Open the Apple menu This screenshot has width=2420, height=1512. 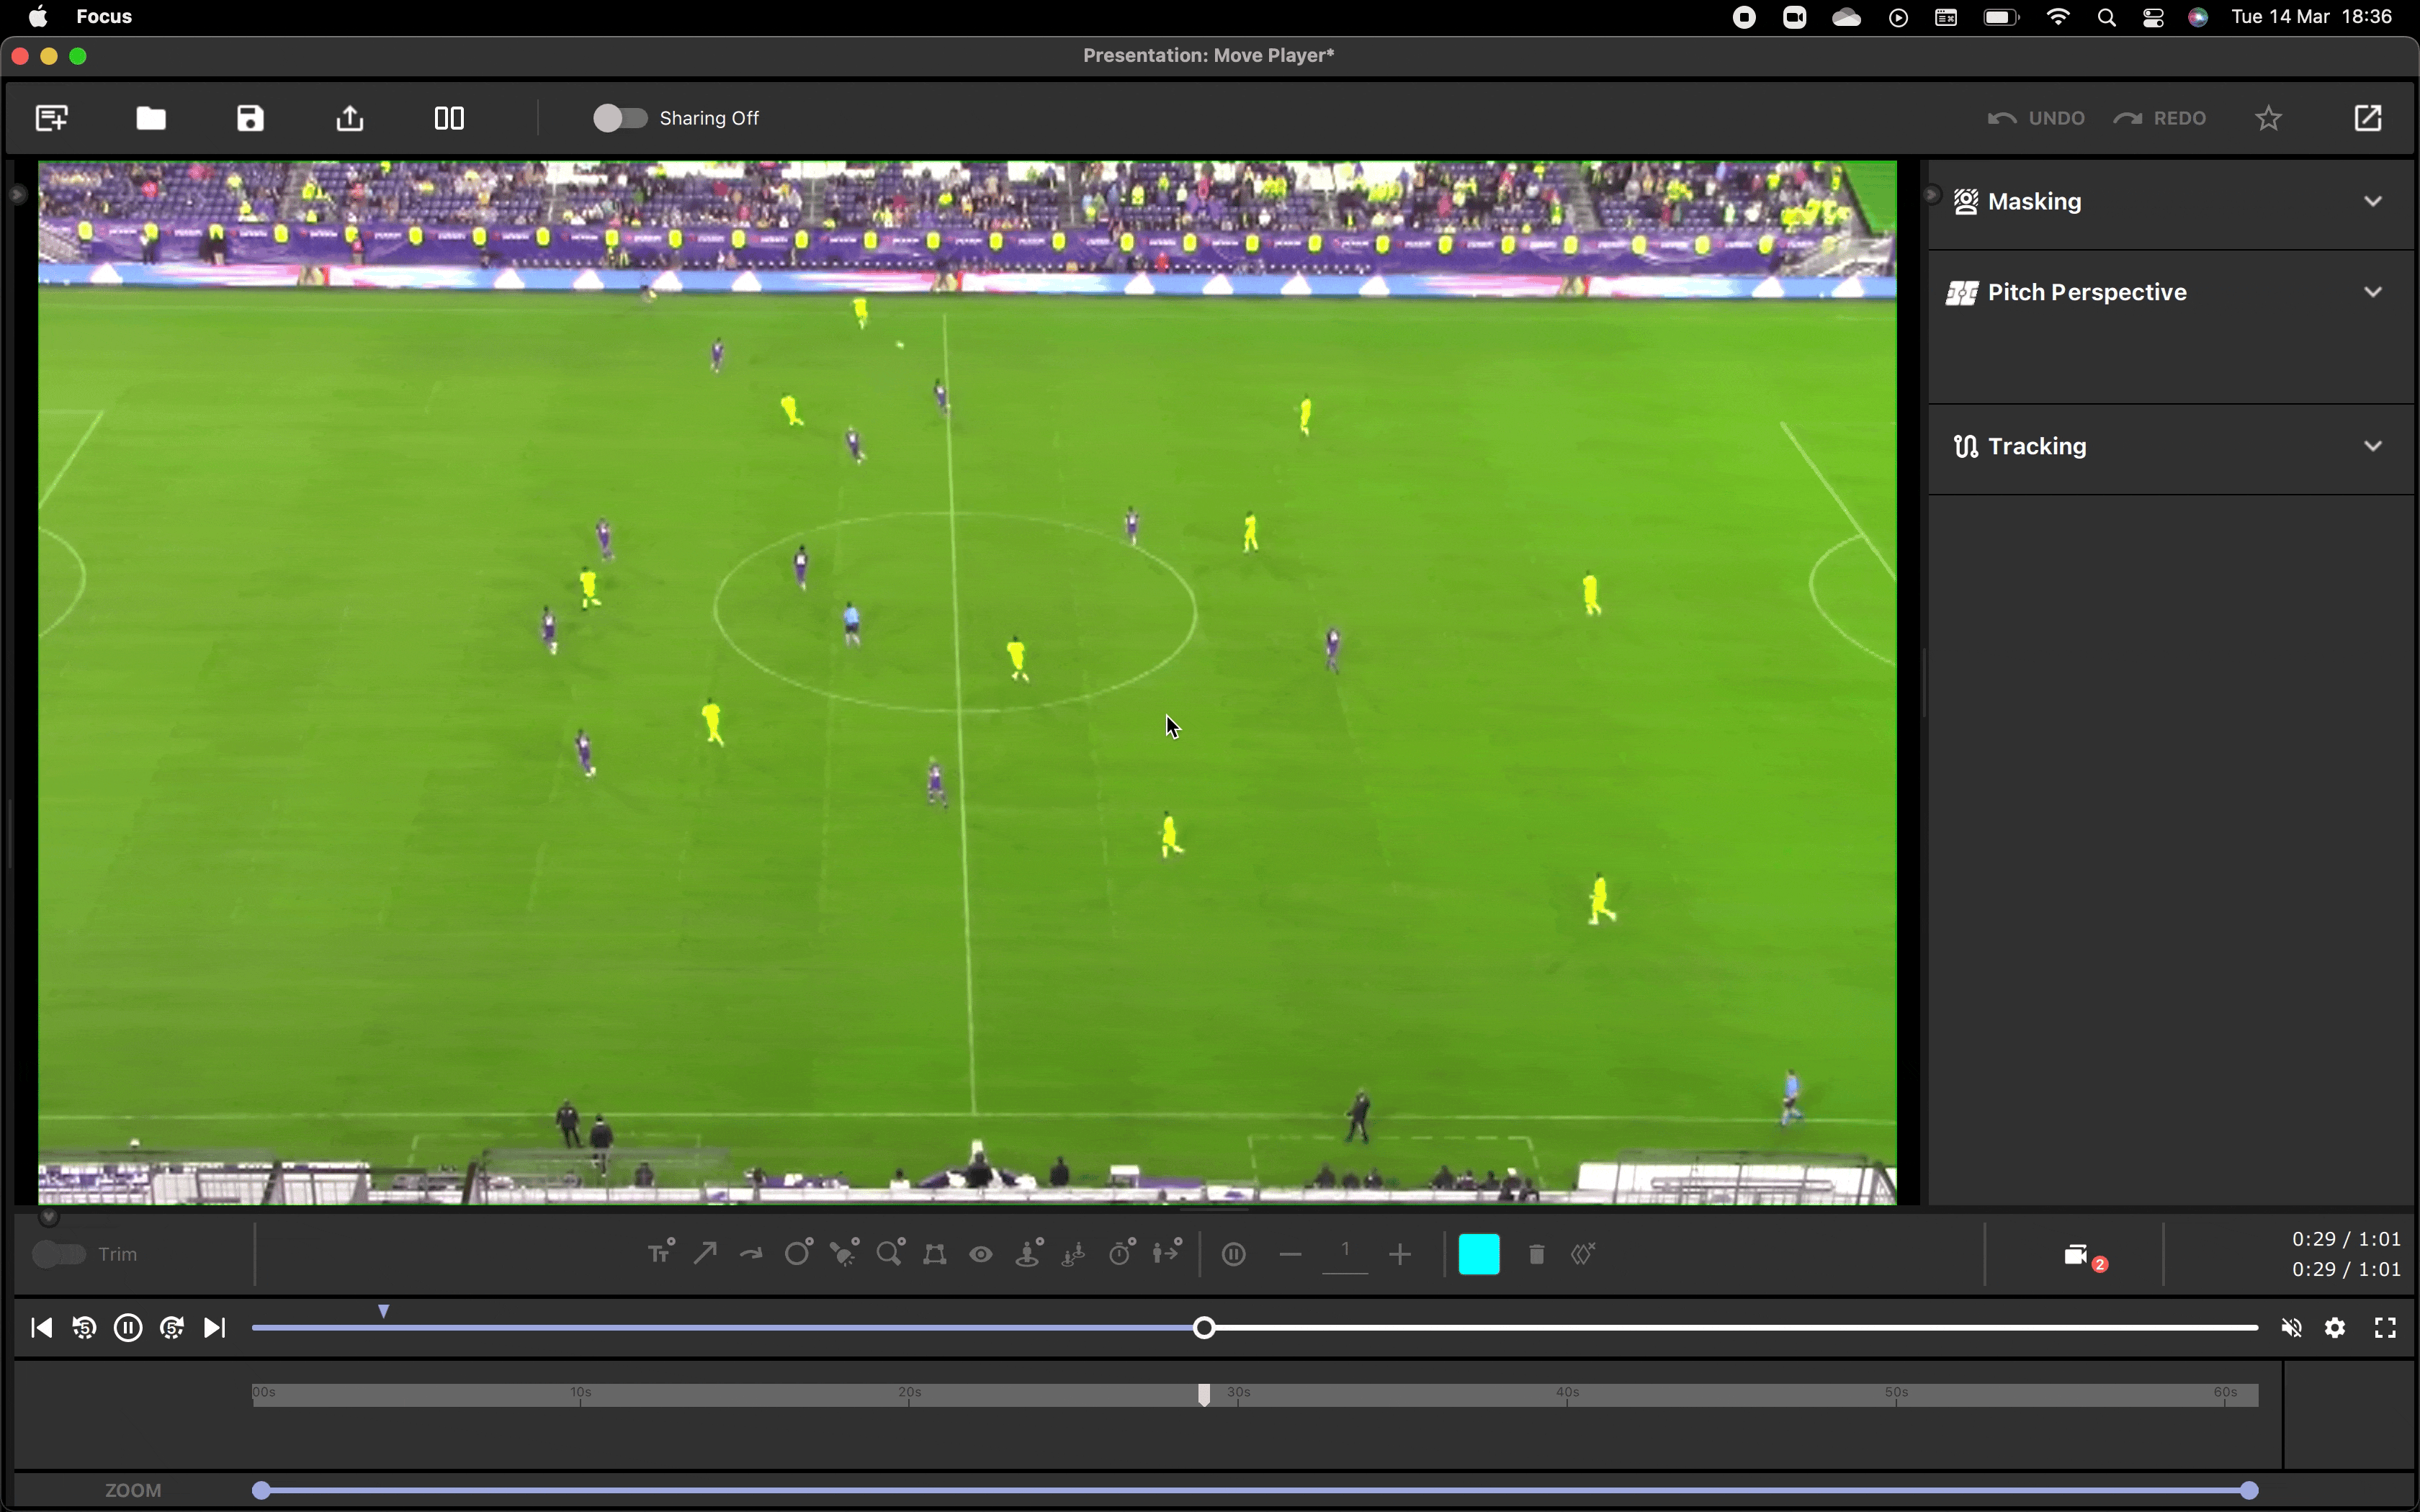coord(37,16)
